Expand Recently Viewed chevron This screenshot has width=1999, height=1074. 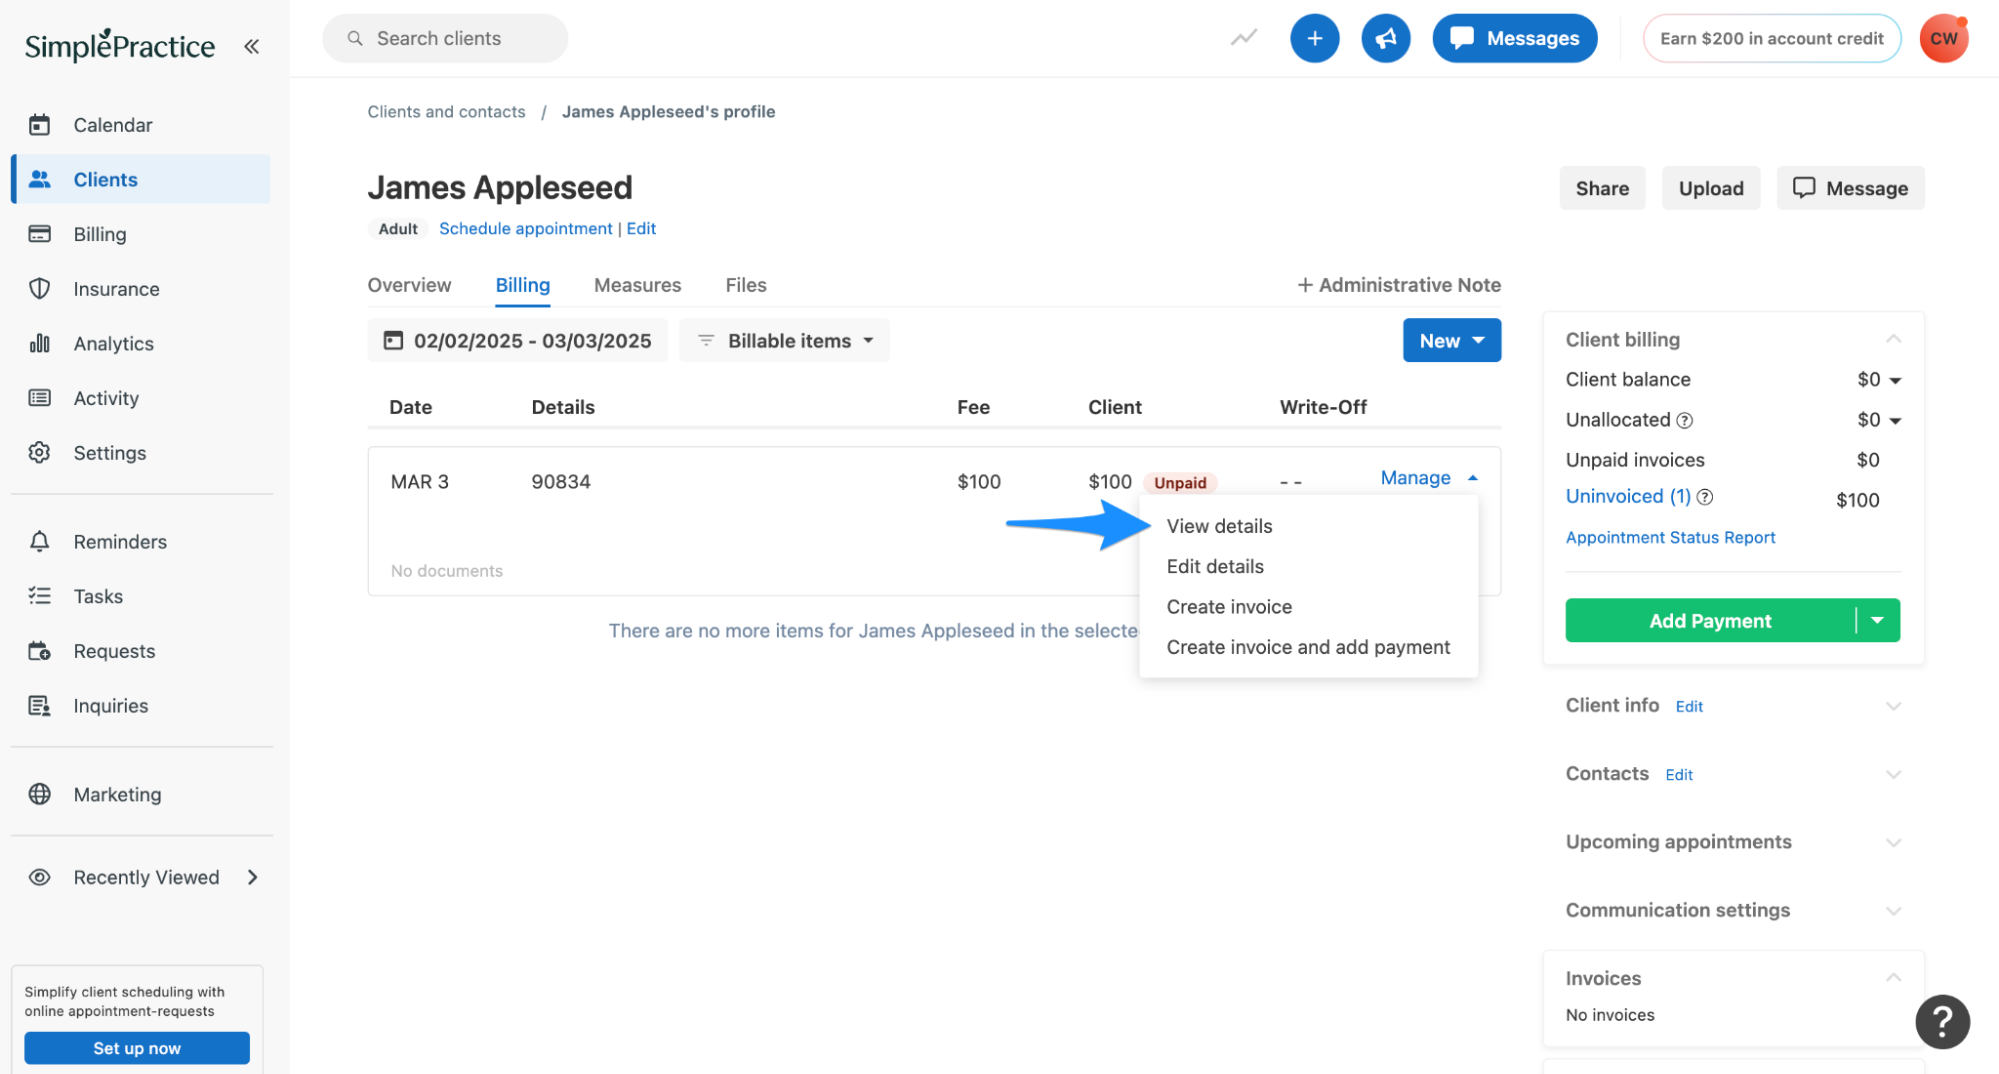(x=252, y=877)
